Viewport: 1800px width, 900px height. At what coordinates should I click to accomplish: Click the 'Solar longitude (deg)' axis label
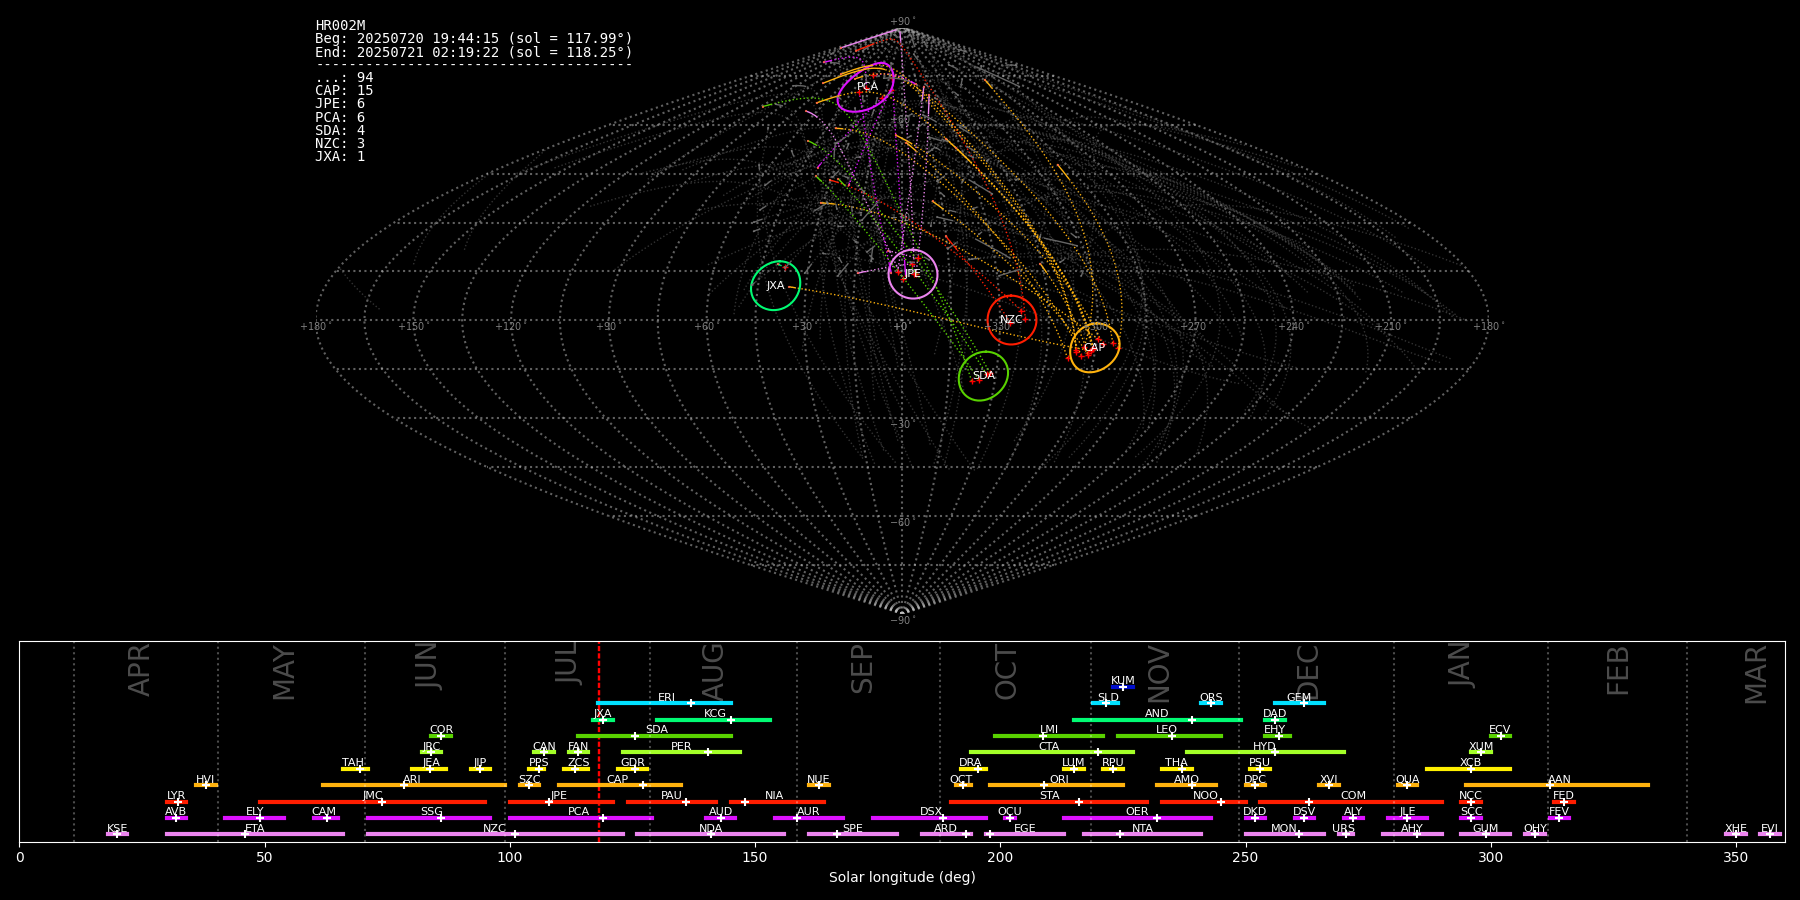[x=902, y=878]
